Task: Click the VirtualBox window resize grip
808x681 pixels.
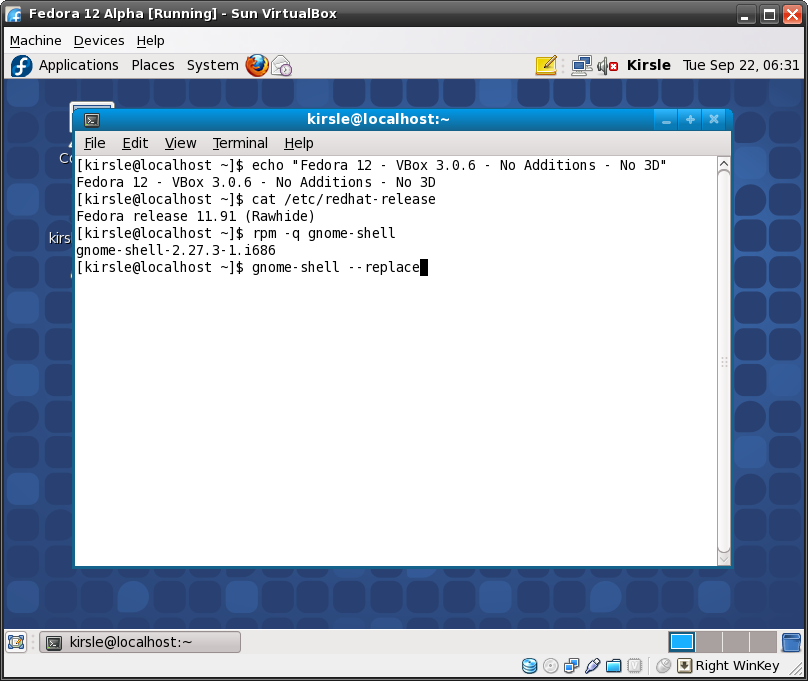Action: (796, 669)
